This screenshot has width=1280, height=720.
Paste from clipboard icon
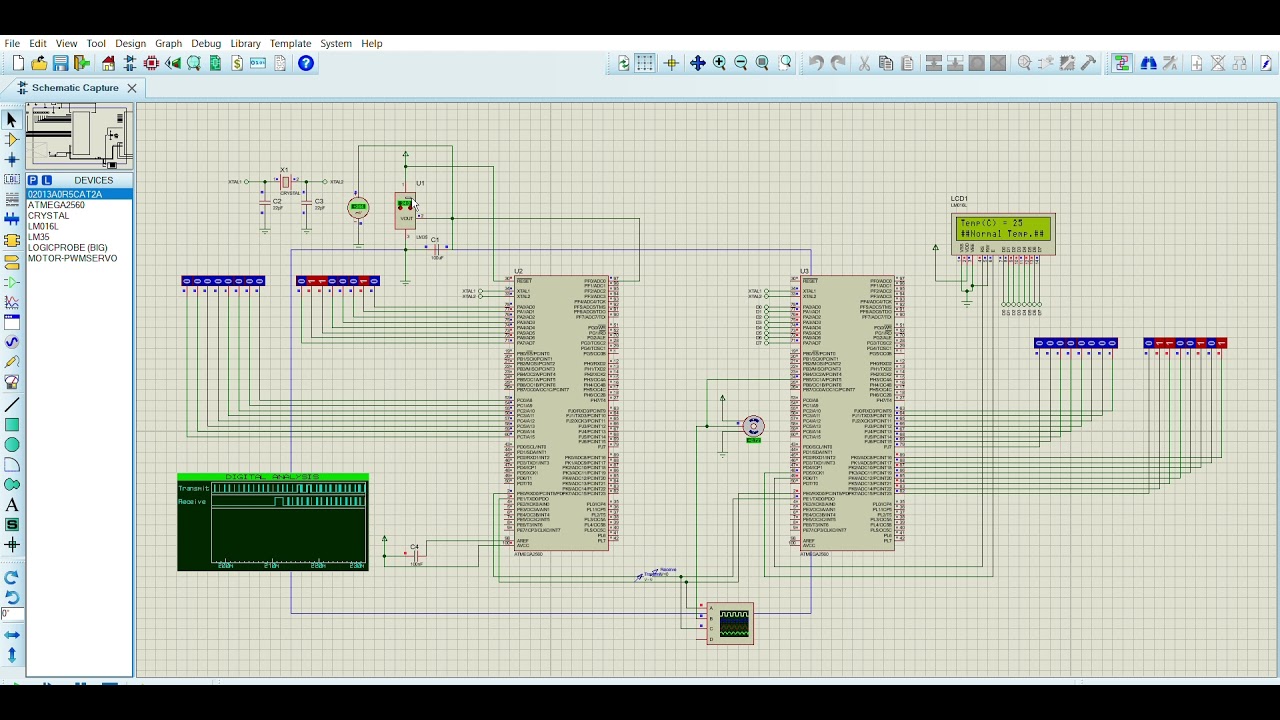click(x=907, y=63)
